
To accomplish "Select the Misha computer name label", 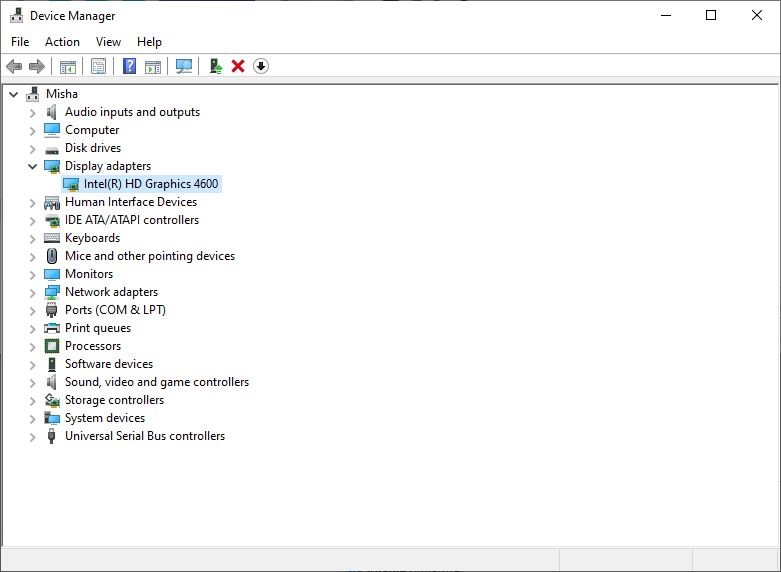I will pos(62,94).
